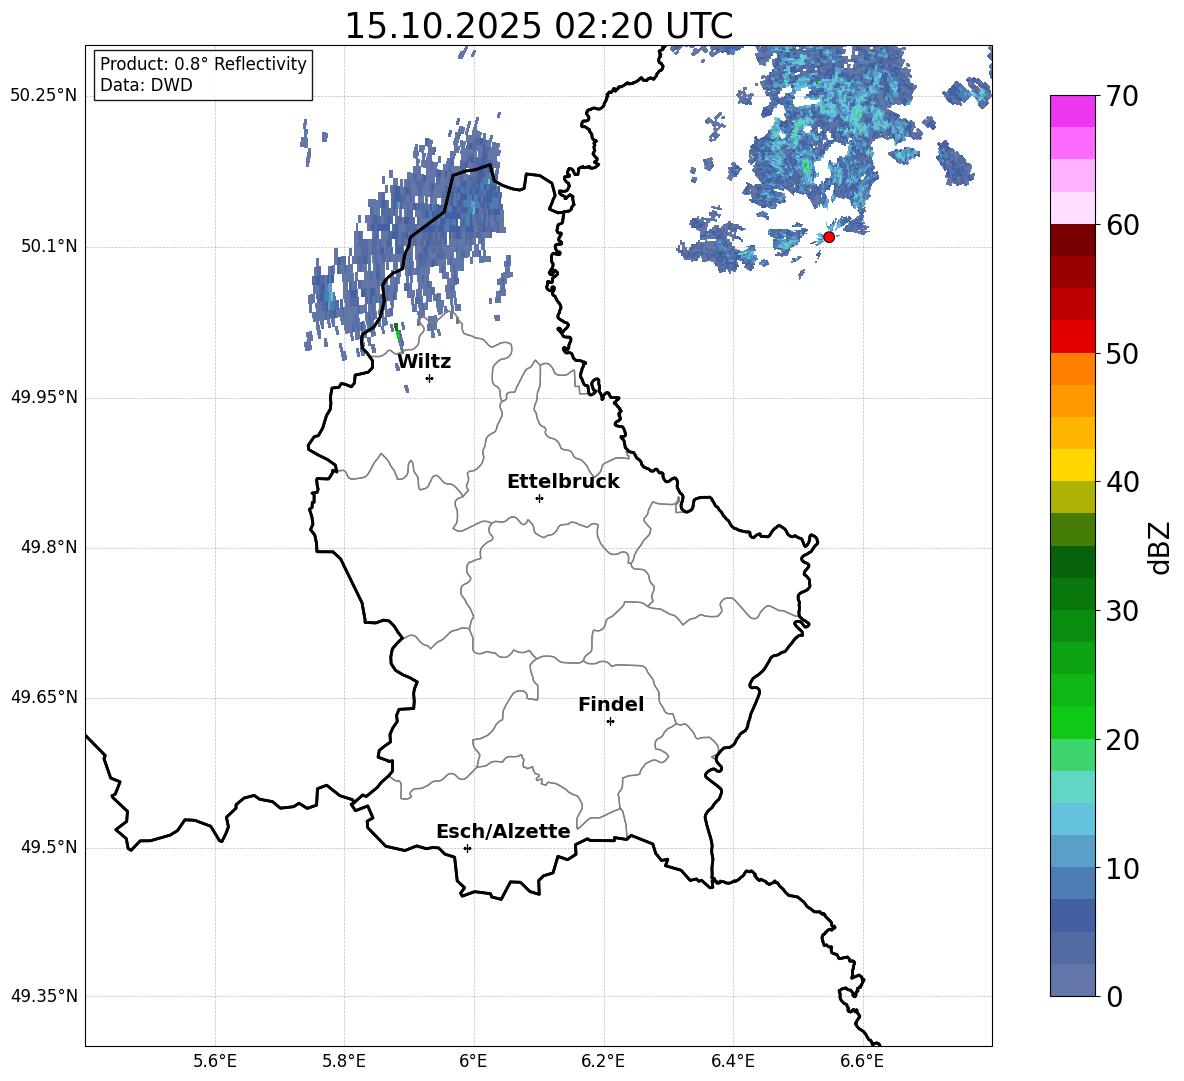1184x1081 pixels.
Task: Click the 'Ettelbruck' city label
Action: click(x=563, y=482)
